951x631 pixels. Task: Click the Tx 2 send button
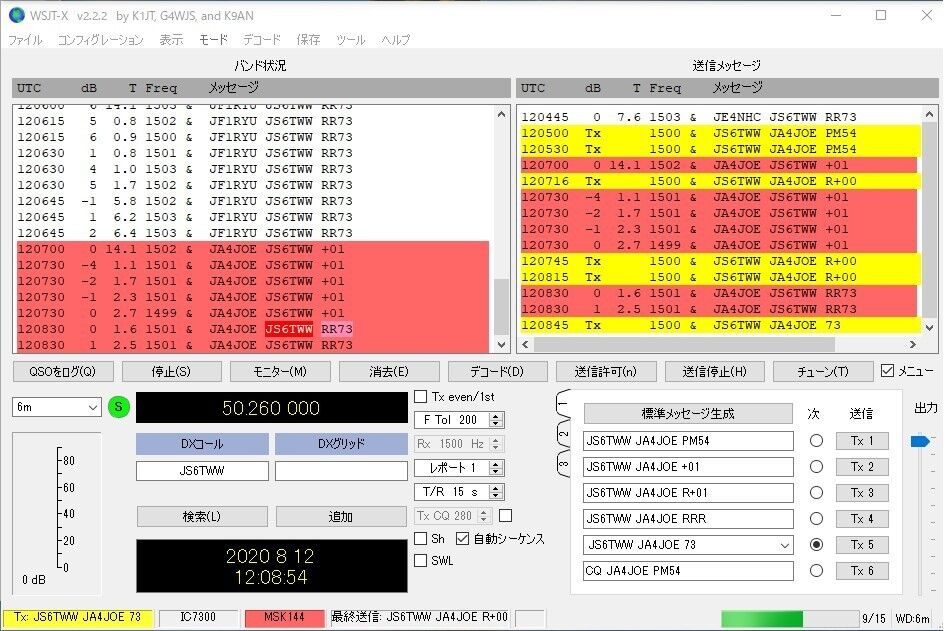862,467
